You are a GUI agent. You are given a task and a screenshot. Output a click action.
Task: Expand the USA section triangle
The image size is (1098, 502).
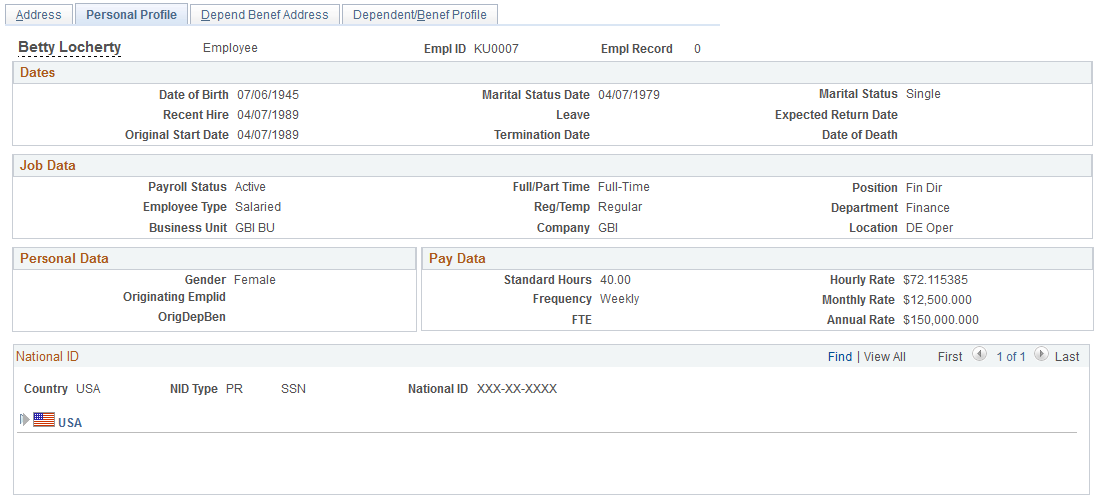pyautogui.click(x=25, y=420)
